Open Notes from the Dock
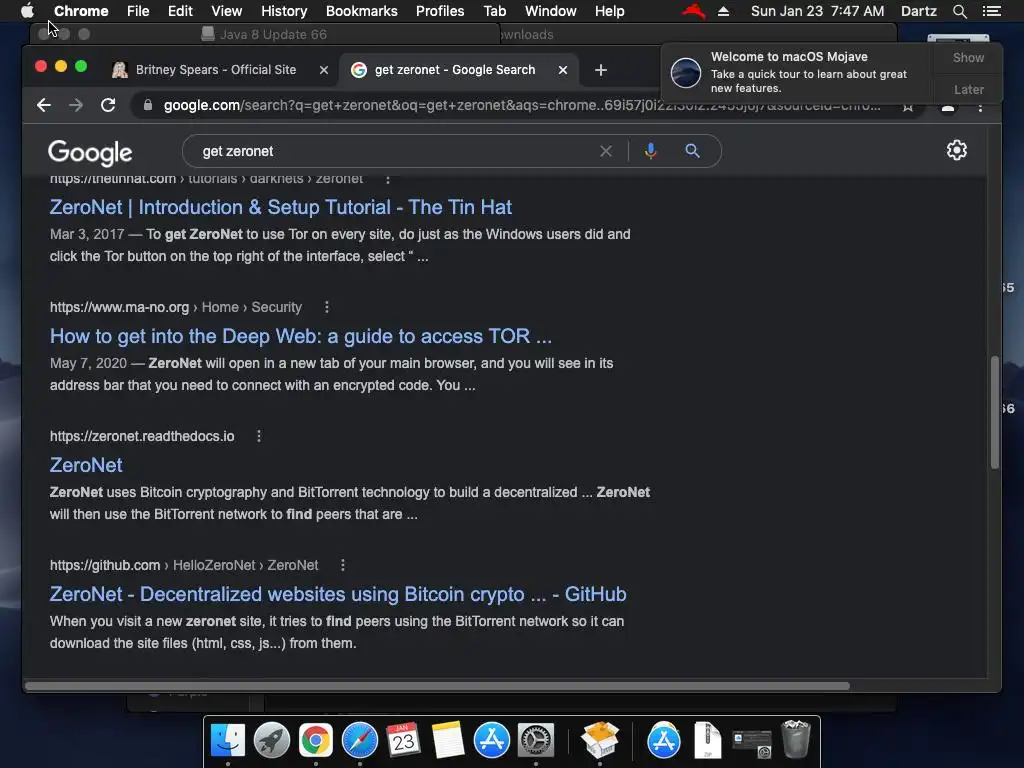 pos(447,740)
